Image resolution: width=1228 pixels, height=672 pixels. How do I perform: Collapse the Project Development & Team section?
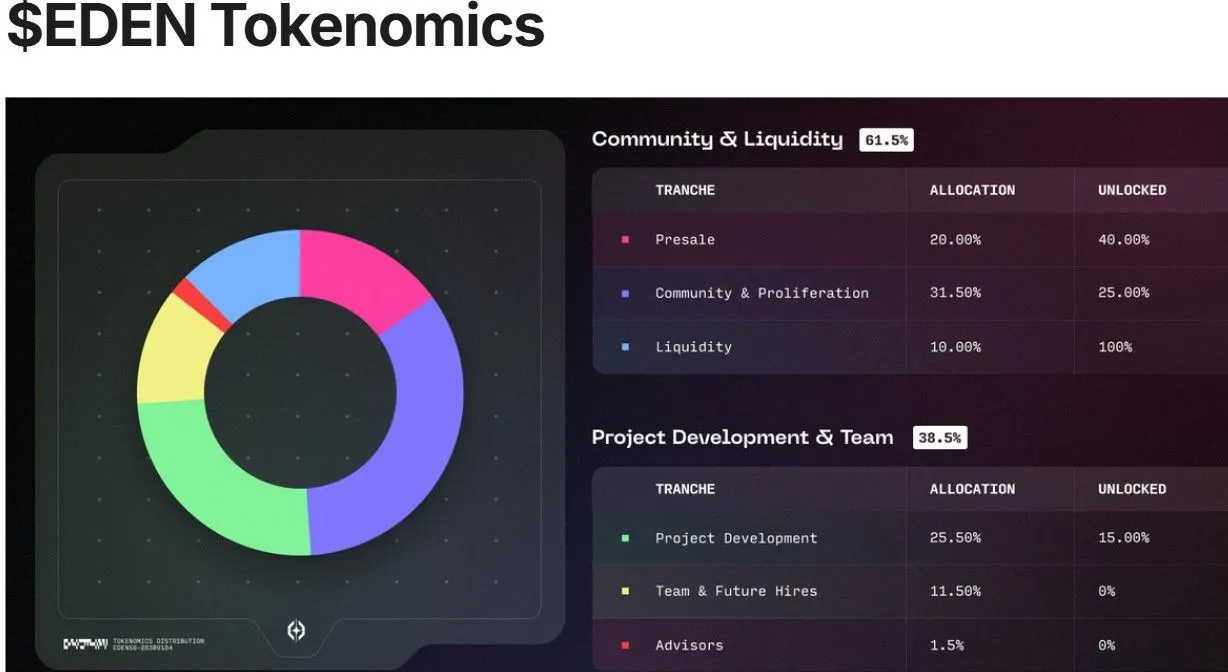(x=743, y=437)
